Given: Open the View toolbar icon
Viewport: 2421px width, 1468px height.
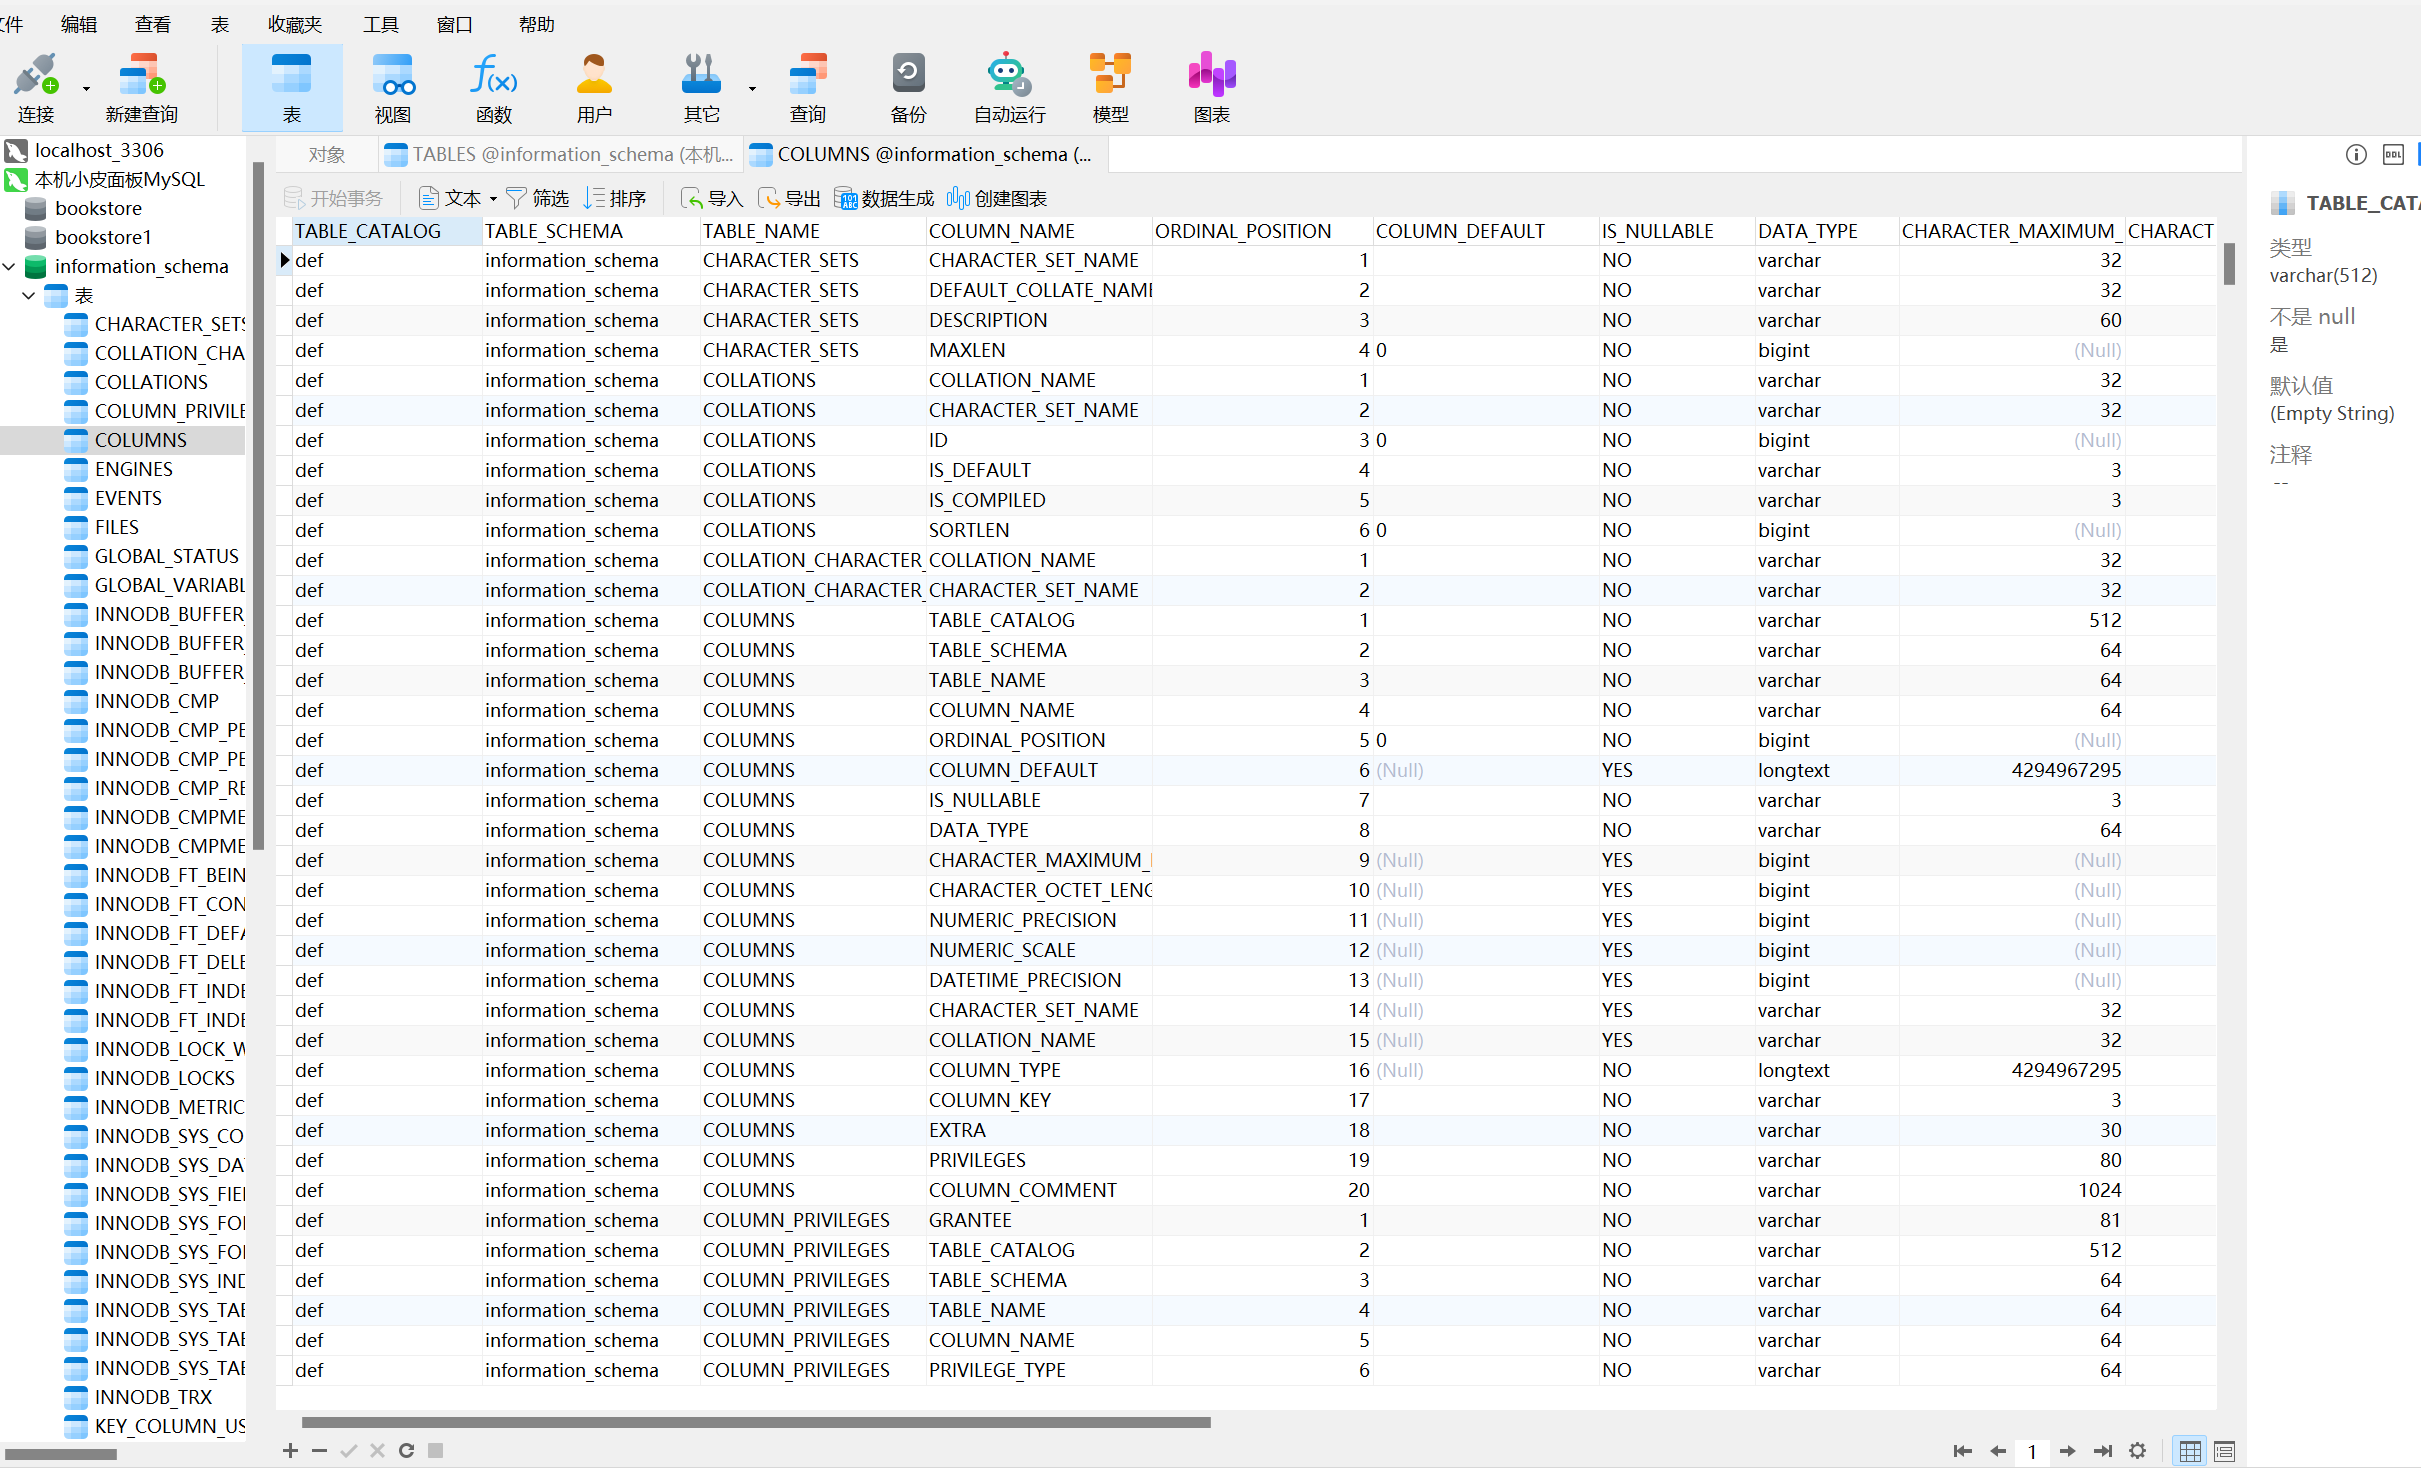Looking at the screenshot, I should coord(393,75).
